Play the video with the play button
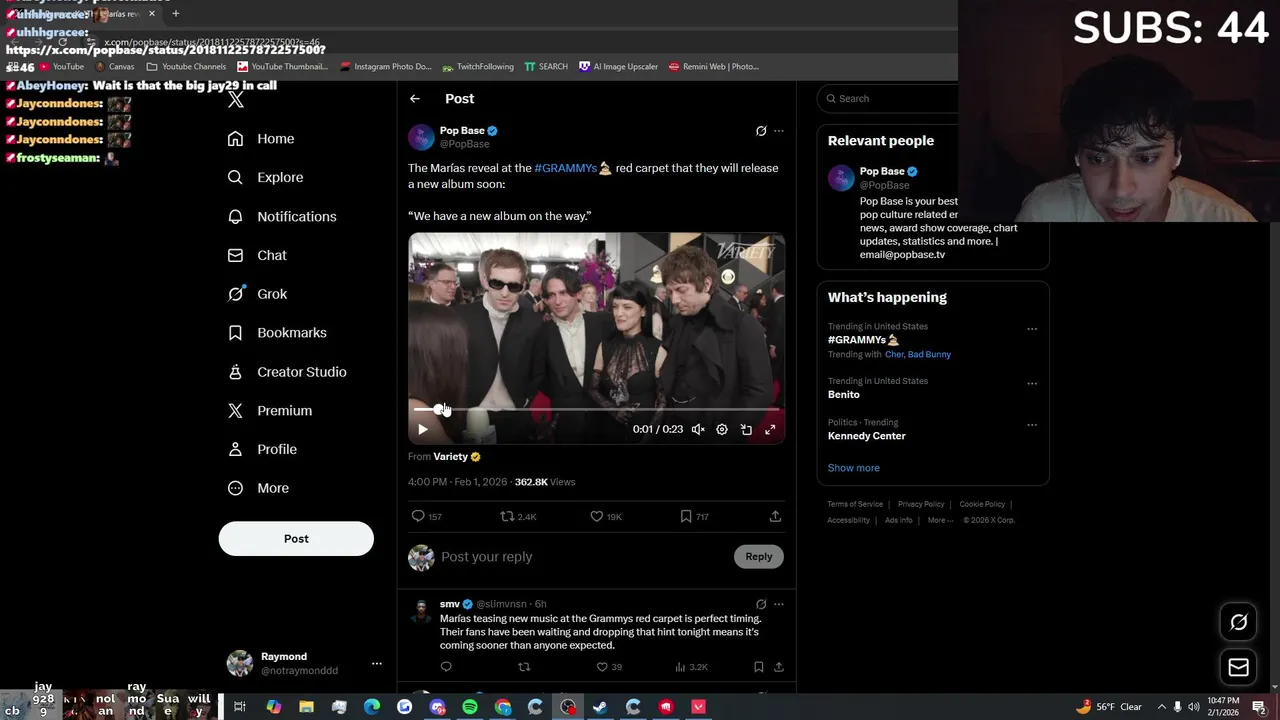The width and height of the screenshot is (1280, 720). 423,429
